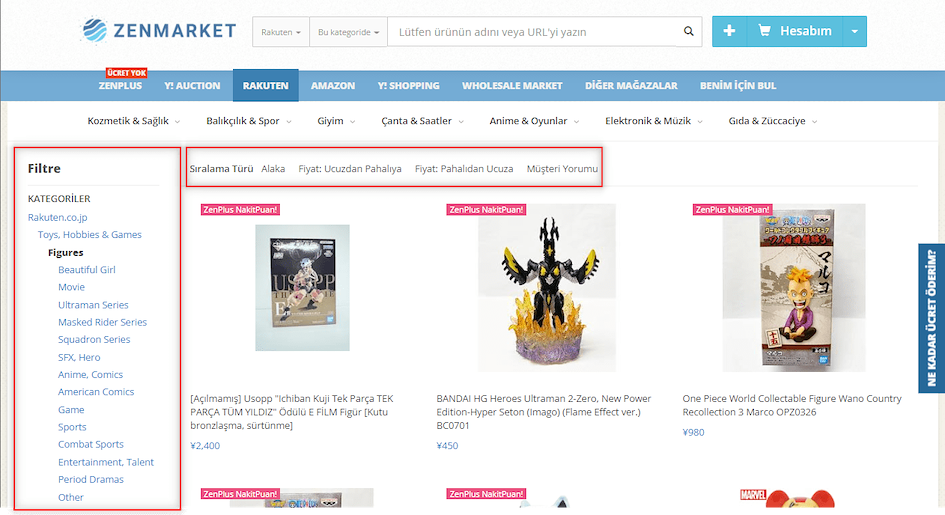Filter by Anime, Comics category
The image size is (945, 515).
point(90,375)
